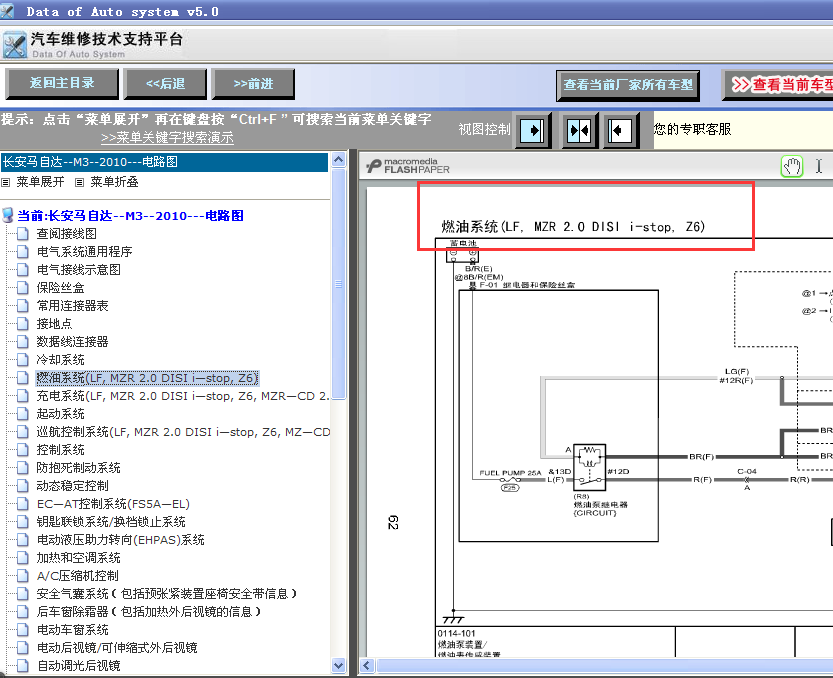The height and width of the screenshot is (678, 833).
Task: Click document icon beside 冷却系统
Action: click(22, 360)
